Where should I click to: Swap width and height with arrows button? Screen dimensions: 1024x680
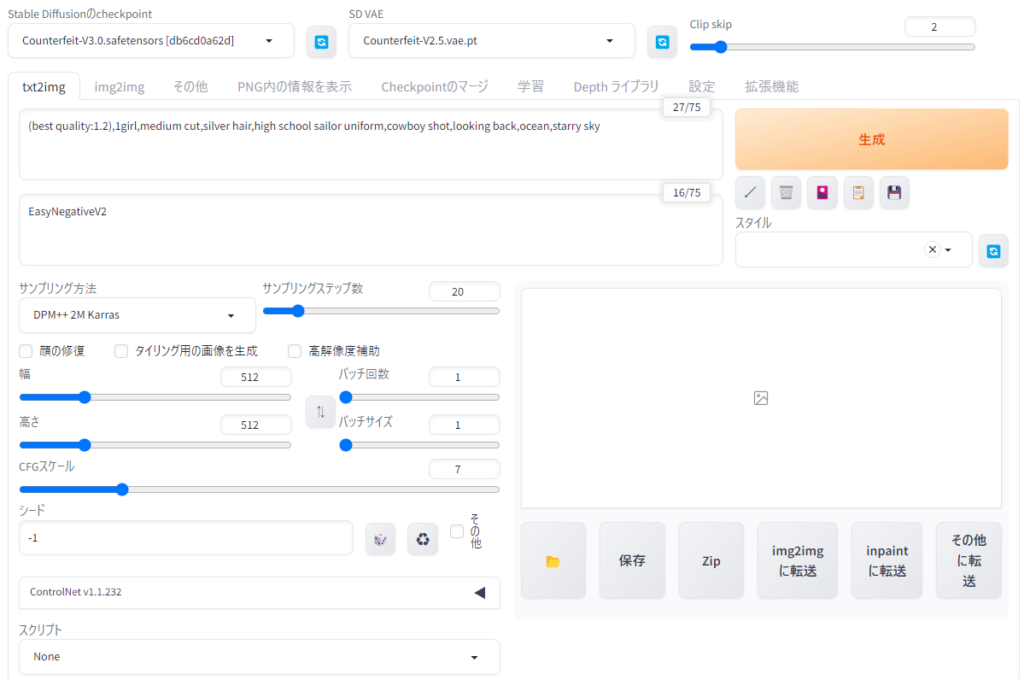point(320,412)
